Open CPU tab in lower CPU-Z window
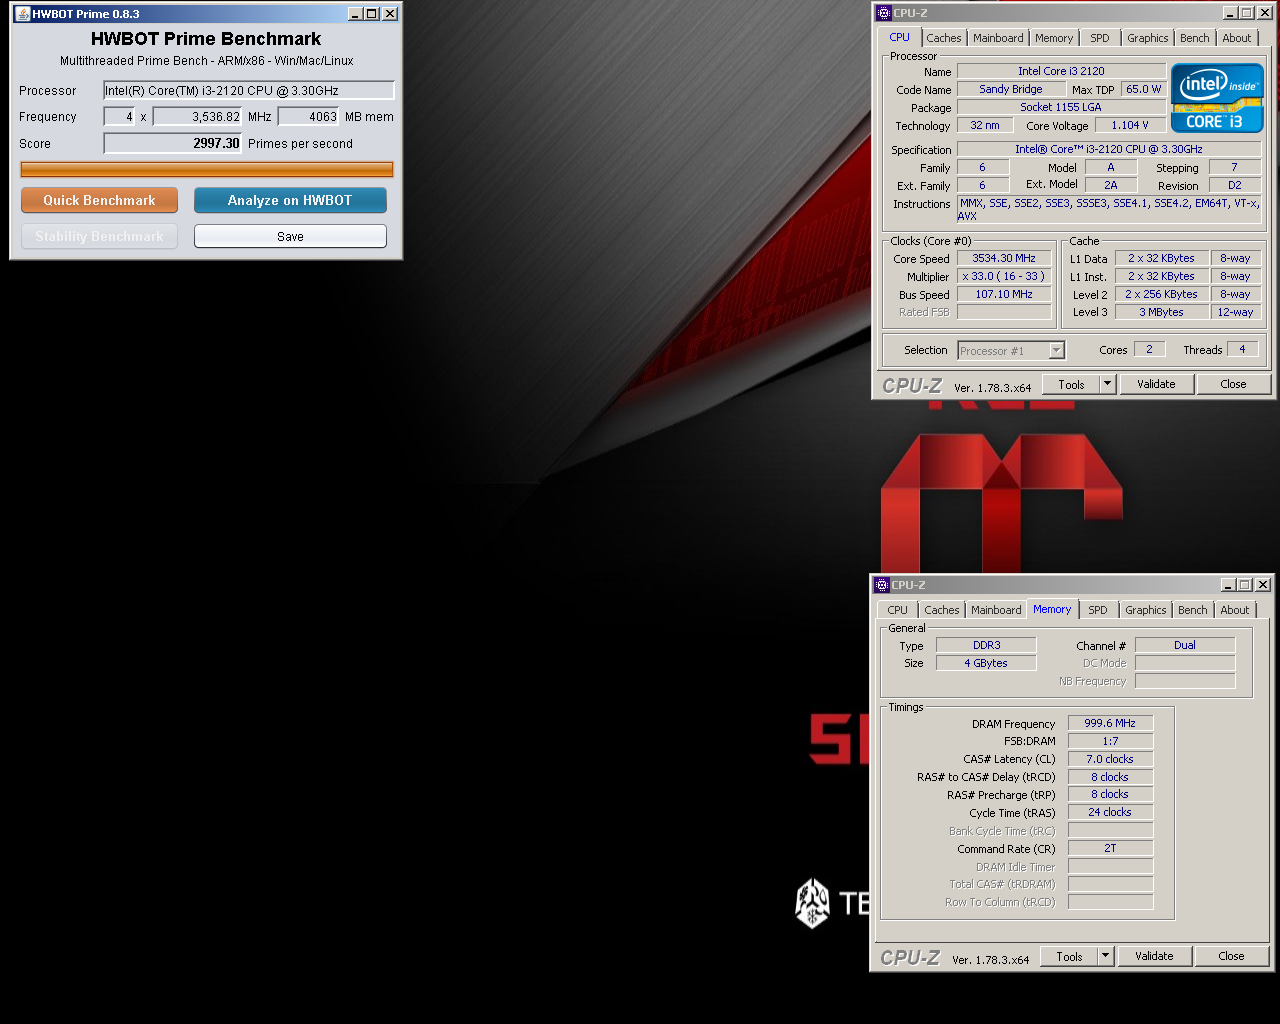The image size is (1280, 1024). click(897, 610)
